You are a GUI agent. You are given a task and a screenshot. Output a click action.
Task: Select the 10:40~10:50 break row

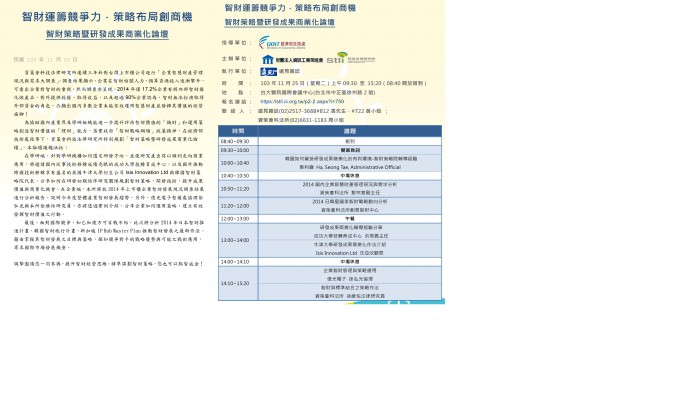coord(330,176)
